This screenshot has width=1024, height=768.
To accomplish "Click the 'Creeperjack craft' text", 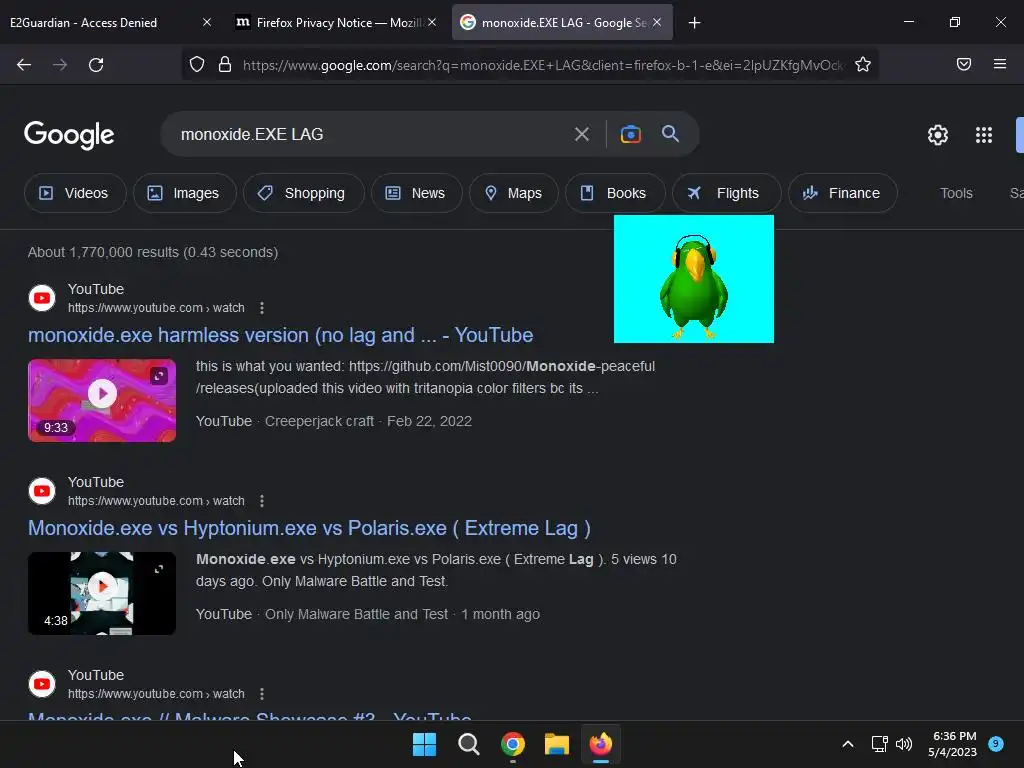I will pyautogui.click(x=319, y=421).
